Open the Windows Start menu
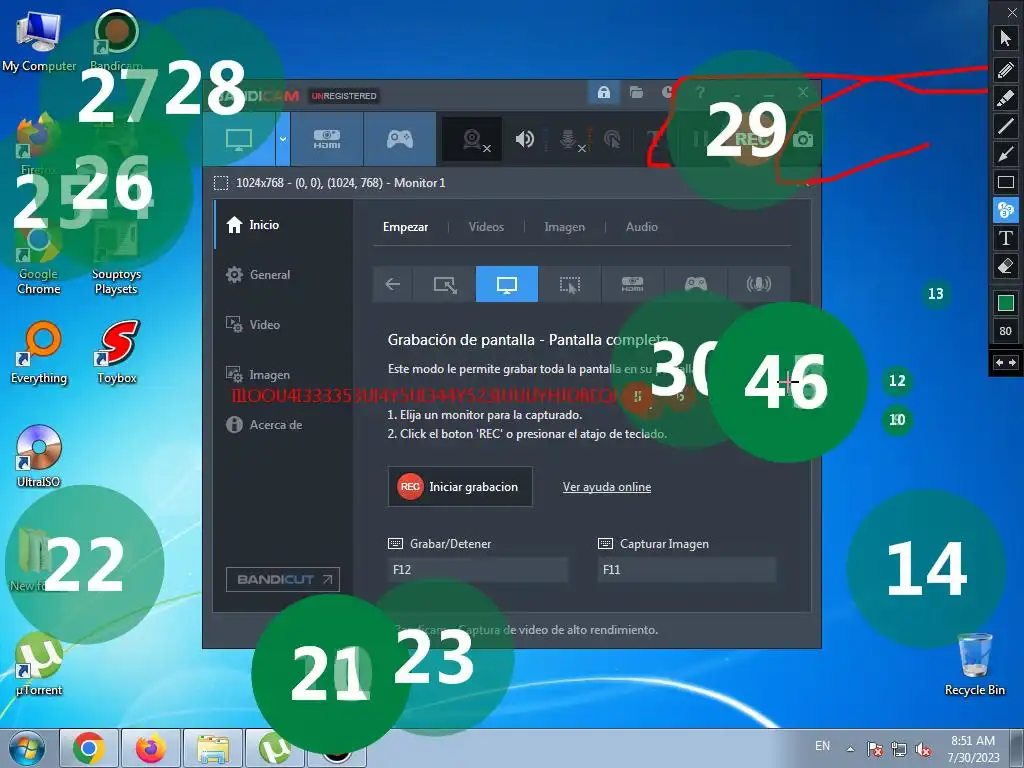 (27, 748)
